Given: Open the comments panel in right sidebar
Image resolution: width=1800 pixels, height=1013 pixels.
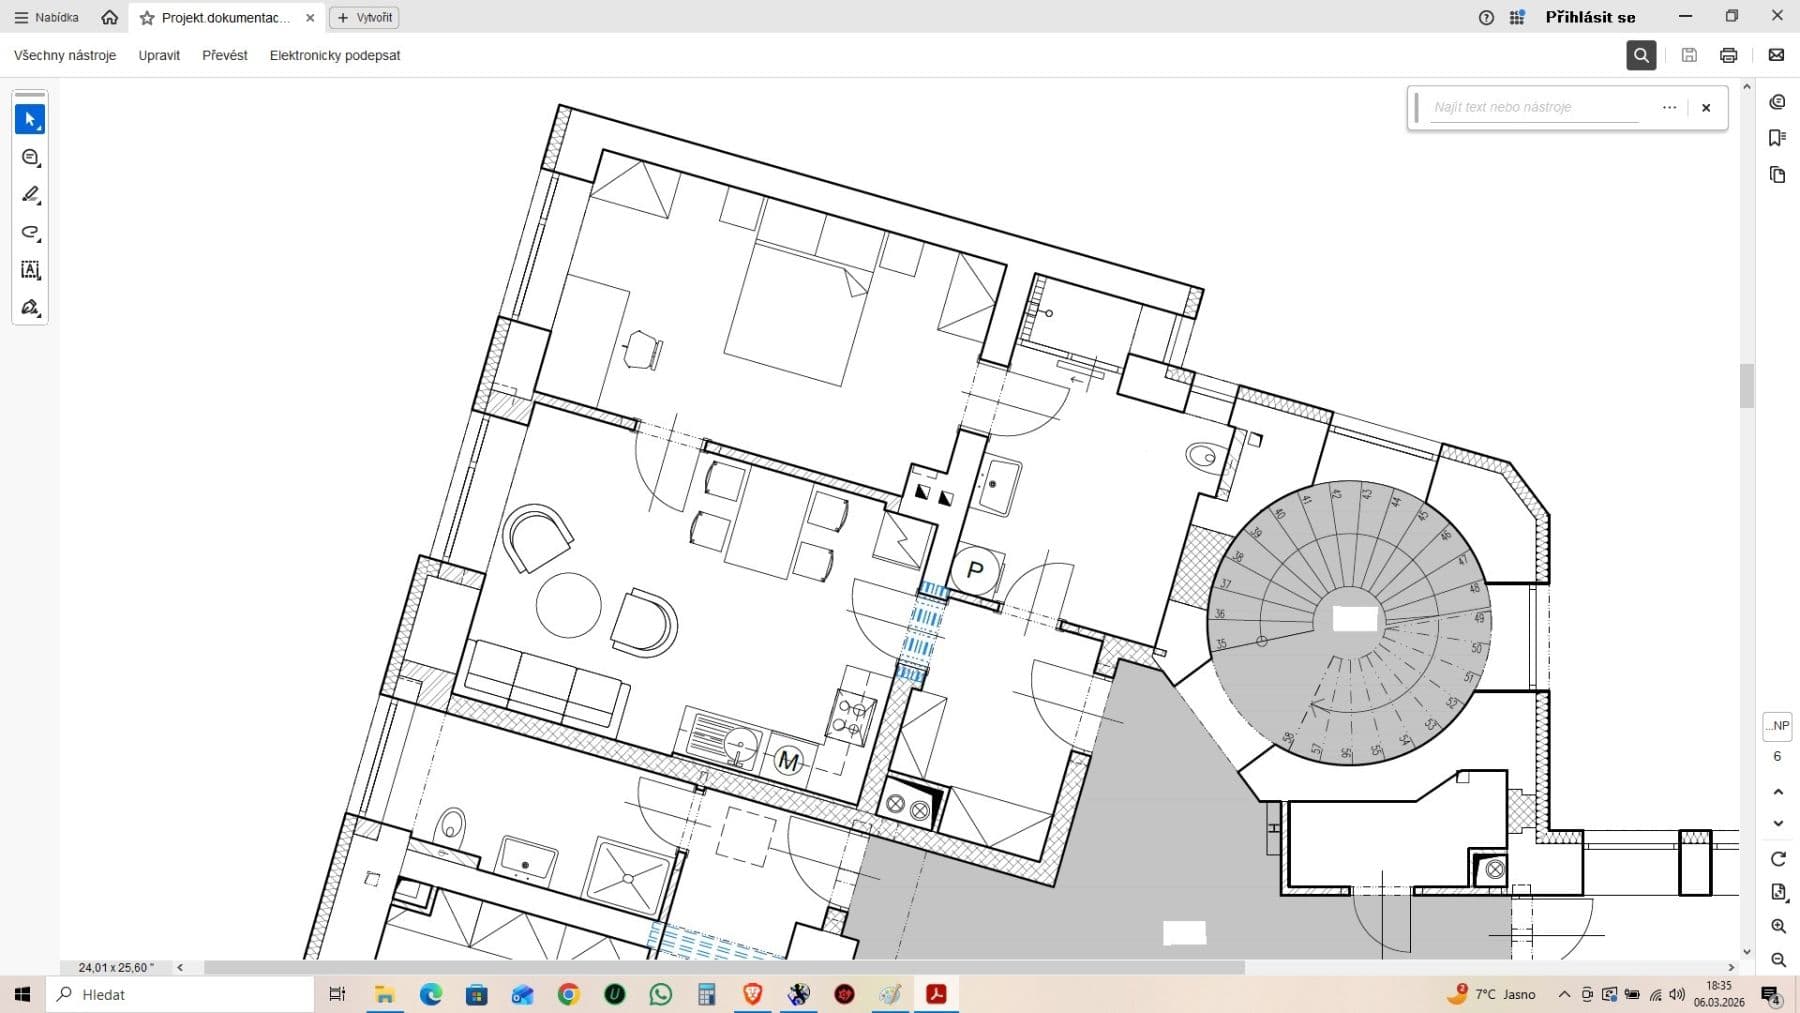Looking at the screenshot, I should 1779,101.
